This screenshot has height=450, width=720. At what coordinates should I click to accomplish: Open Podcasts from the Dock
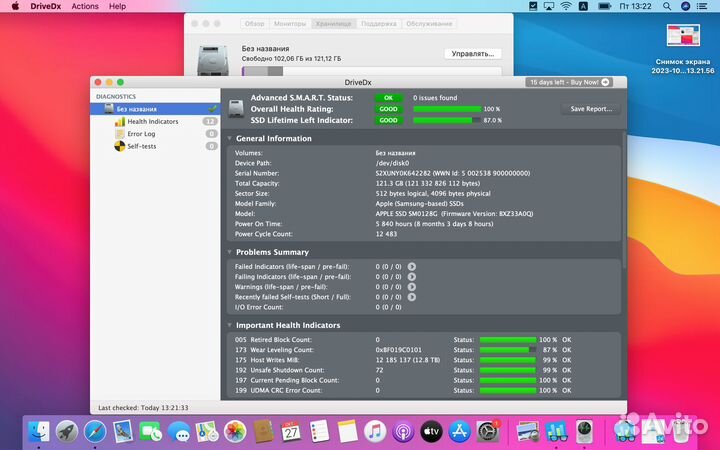pyautogui.click(x=403, y=432)
